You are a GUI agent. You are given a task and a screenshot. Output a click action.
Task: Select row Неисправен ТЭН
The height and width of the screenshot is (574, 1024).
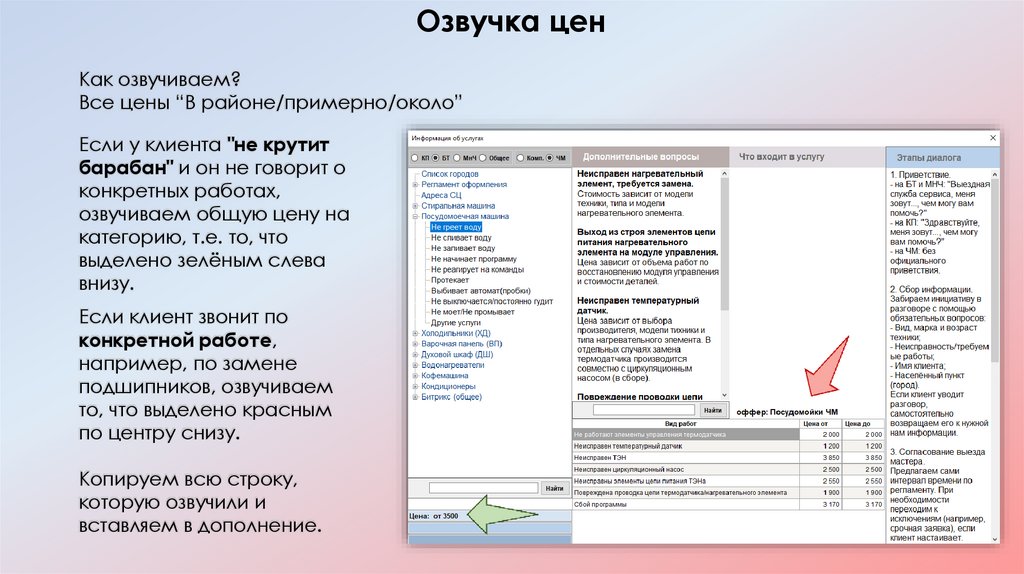[x=728, y=458]
